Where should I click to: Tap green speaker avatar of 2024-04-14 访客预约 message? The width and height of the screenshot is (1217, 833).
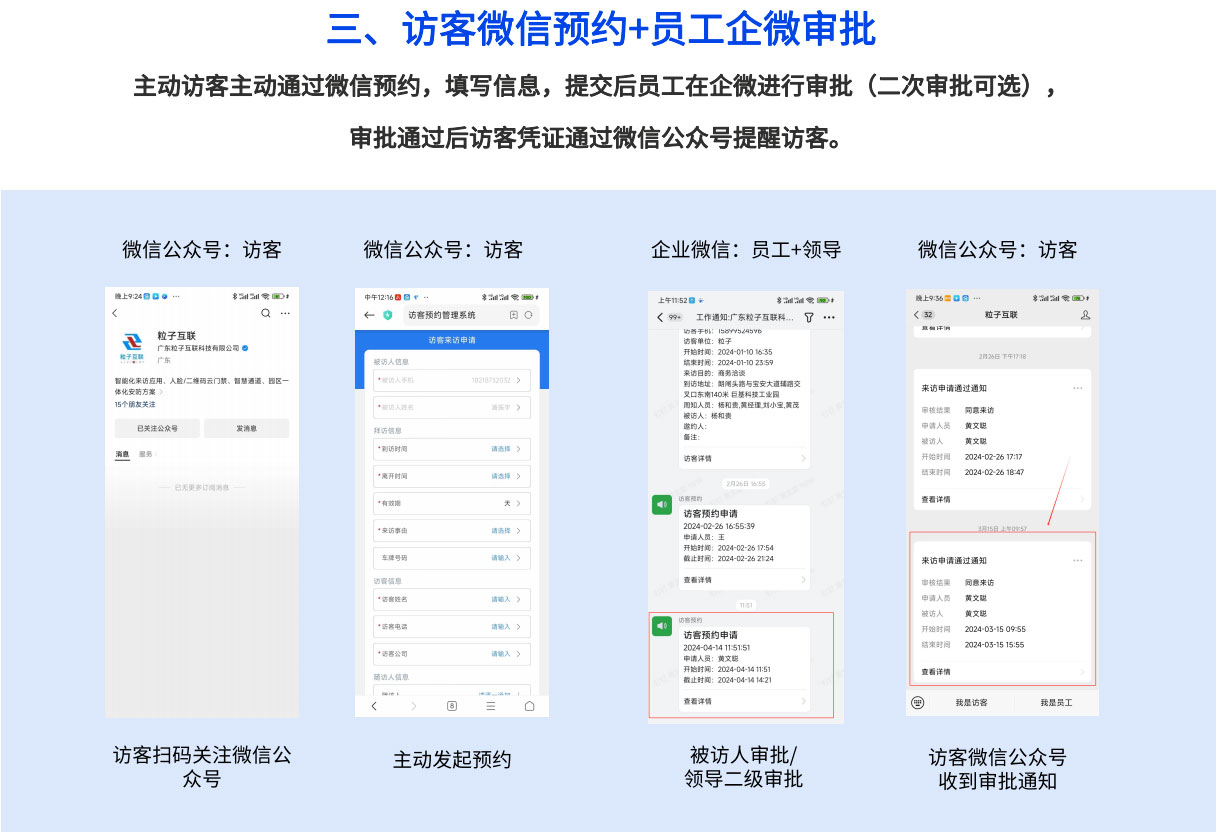point(661,626)
